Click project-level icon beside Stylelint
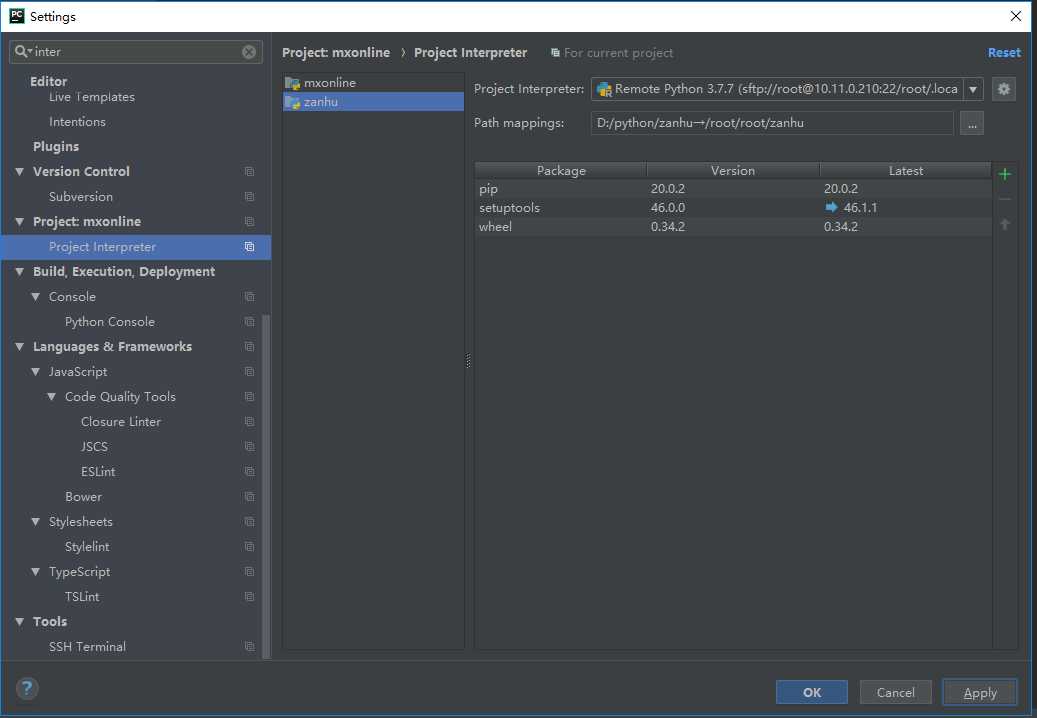The height and width of the screenshot is (718, 1037). pos(249,547)
